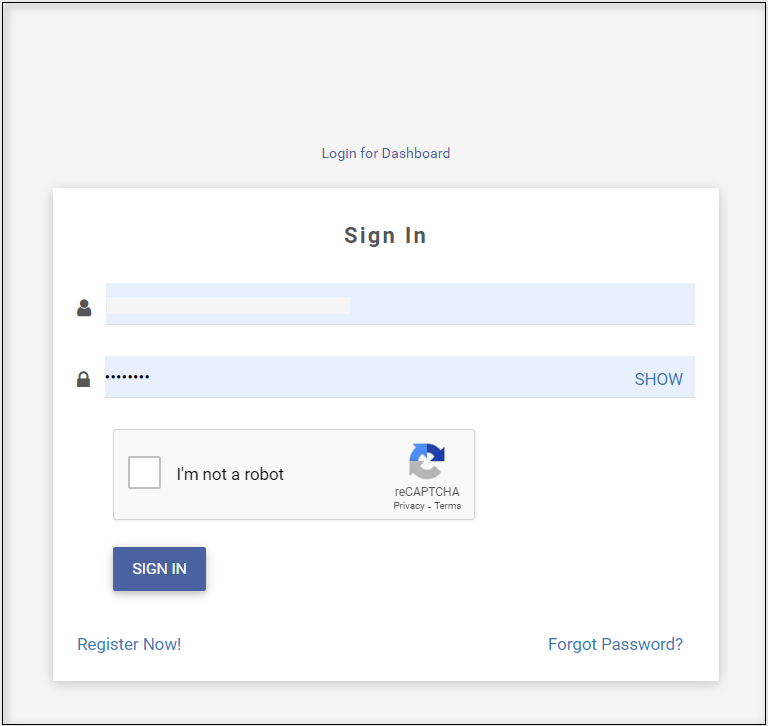Image resolution: width=768 pixels, height=726 pixels.
Task: Follow the Forgot Password? link
Action: (x=615, y=644)
